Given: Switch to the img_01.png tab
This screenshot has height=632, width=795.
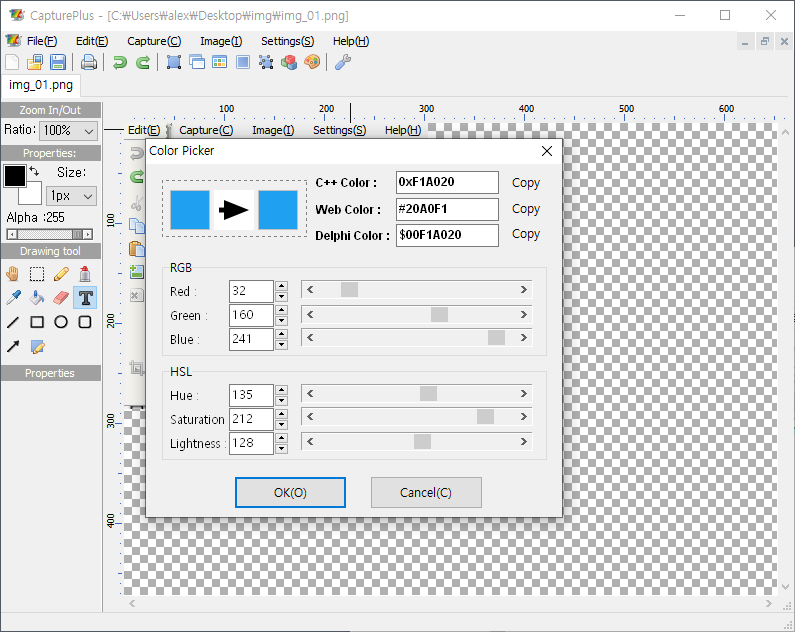Looking at the screenshot, I should point(41,85).
